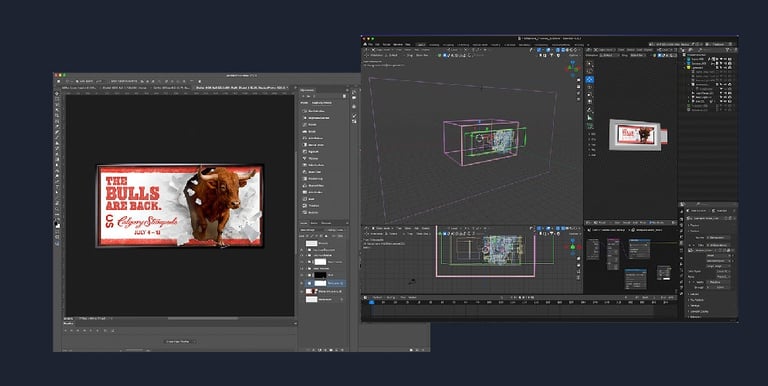Switch to the Layout workspace tab

pyautogui.click(x=421, y=44)
